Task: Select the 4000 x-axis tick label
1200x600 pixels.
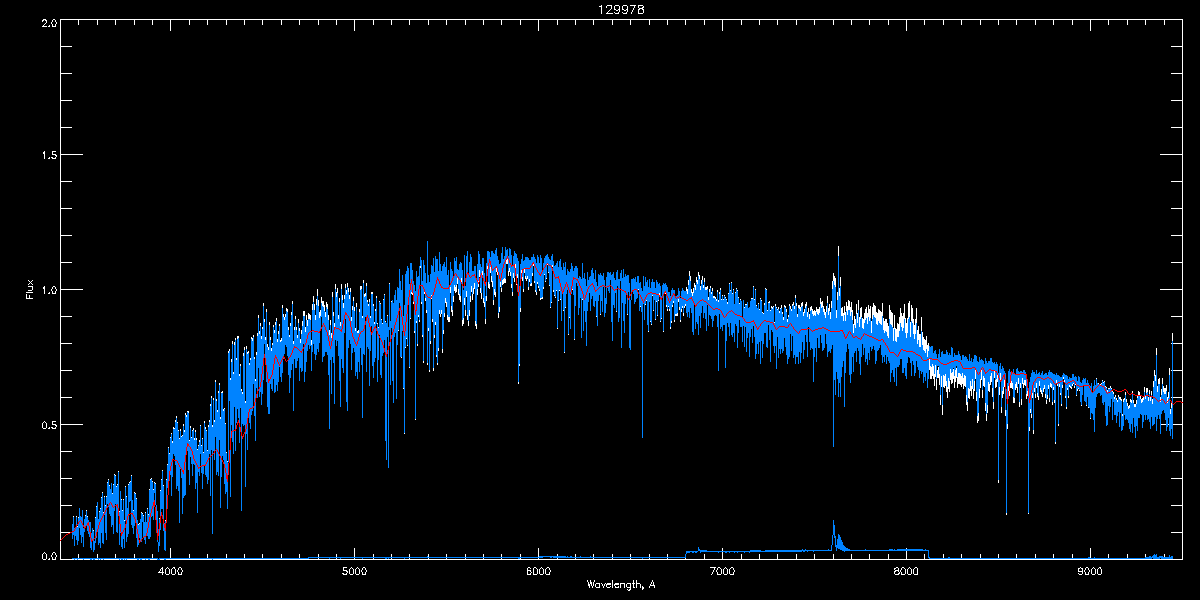Action: 170,571
